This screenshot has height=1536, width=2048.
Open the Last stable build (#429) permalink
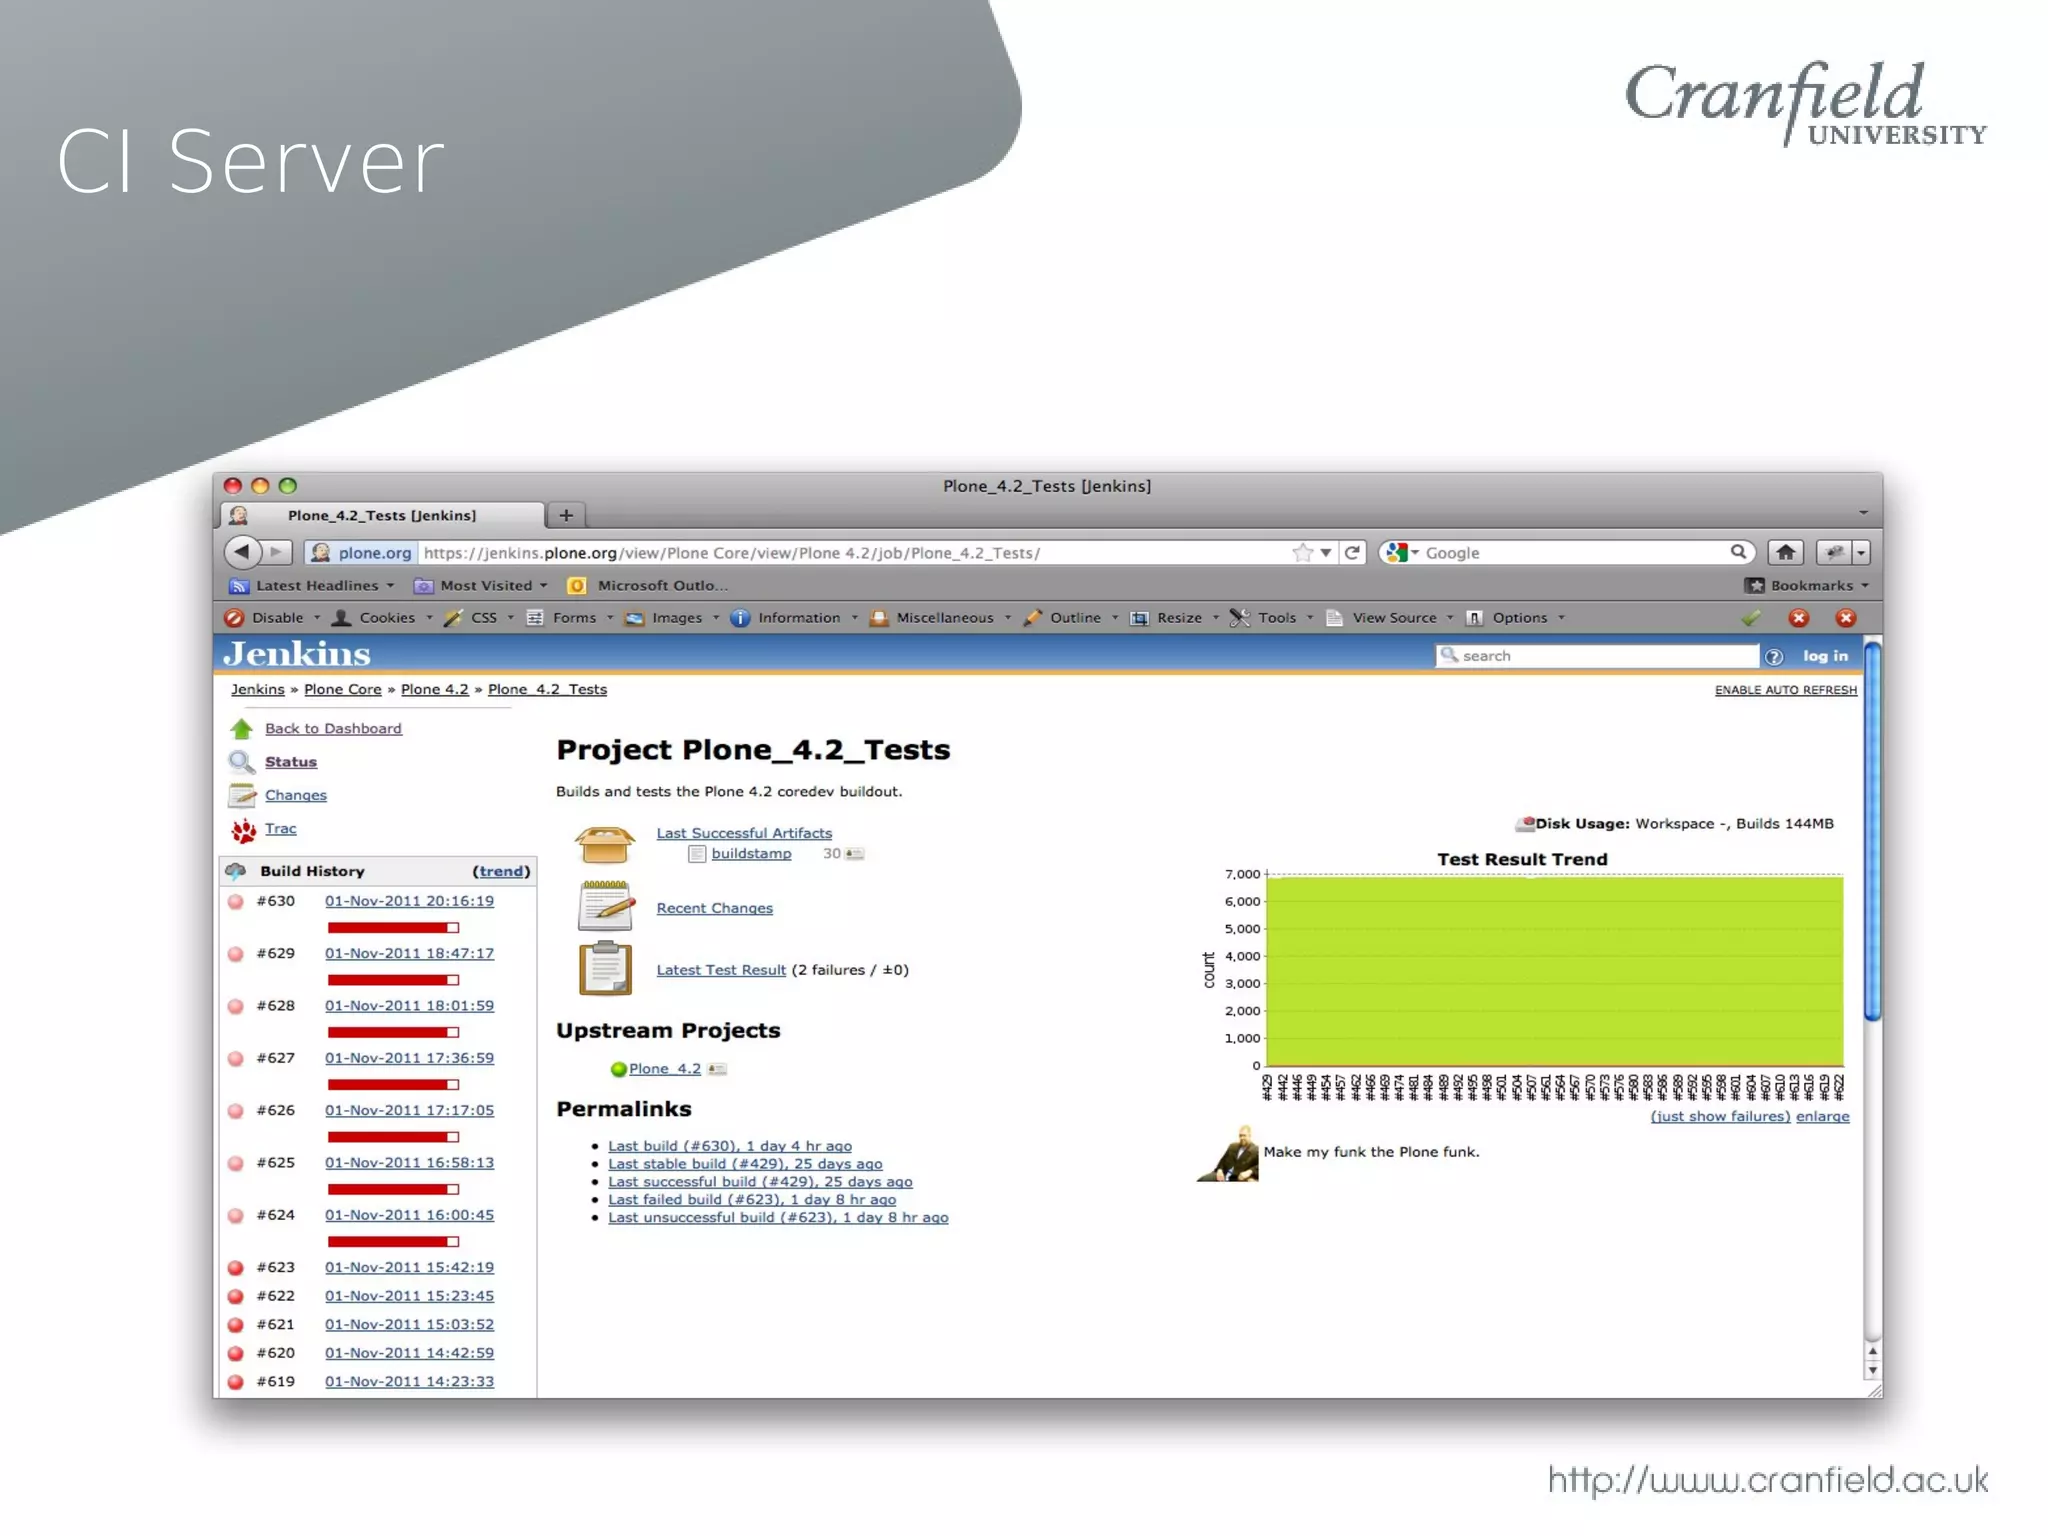[x=745, y=1164]
